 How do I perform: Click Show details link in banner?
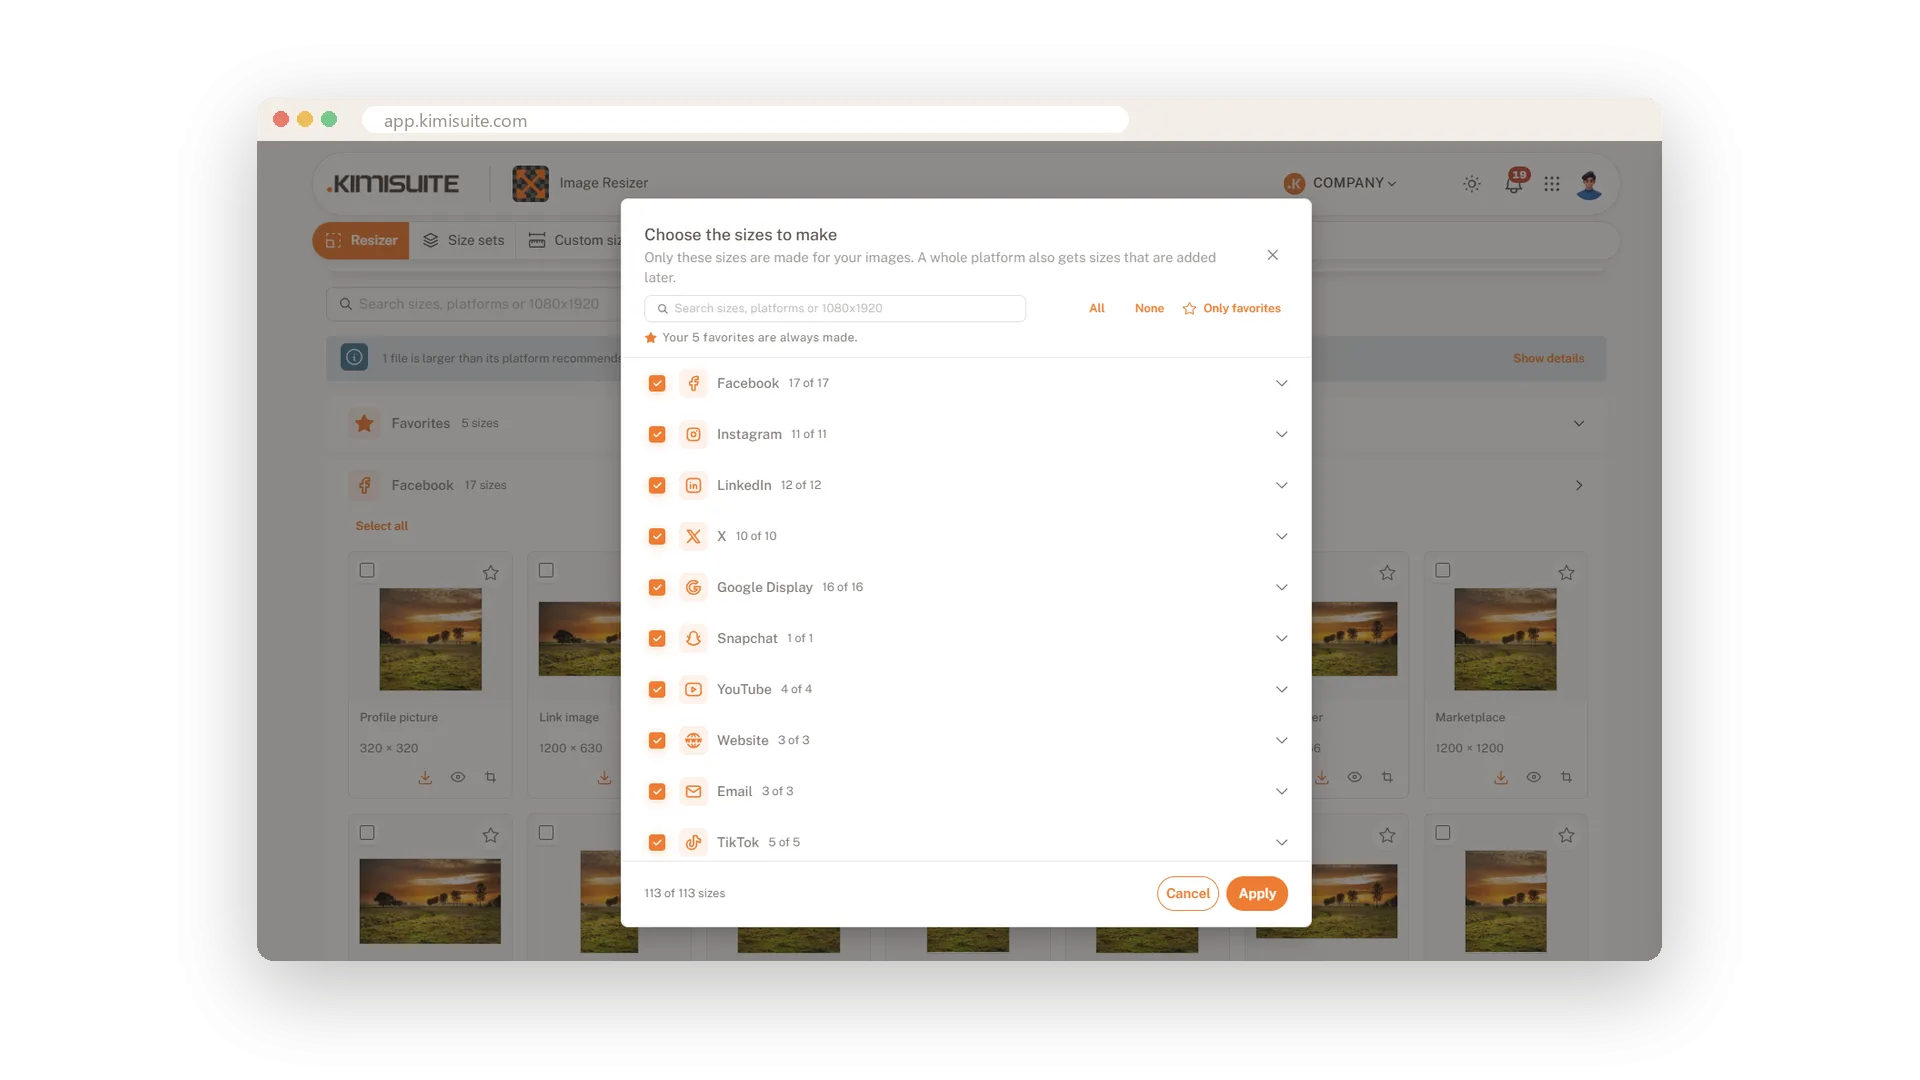[1548, 358]
